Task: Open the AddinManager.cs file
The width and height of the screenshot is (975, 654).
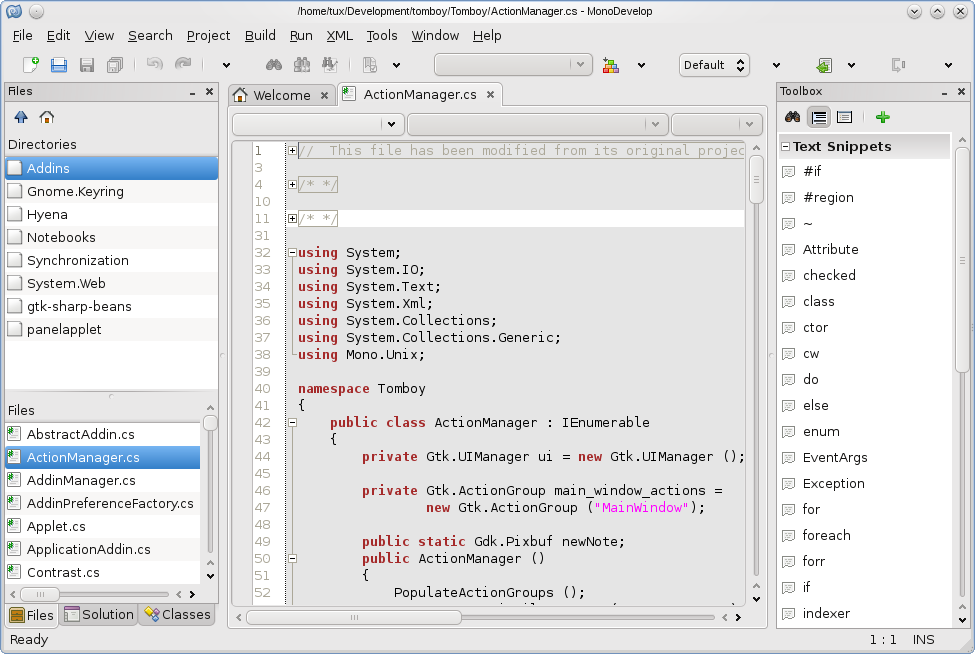Action: click(80, 480)
